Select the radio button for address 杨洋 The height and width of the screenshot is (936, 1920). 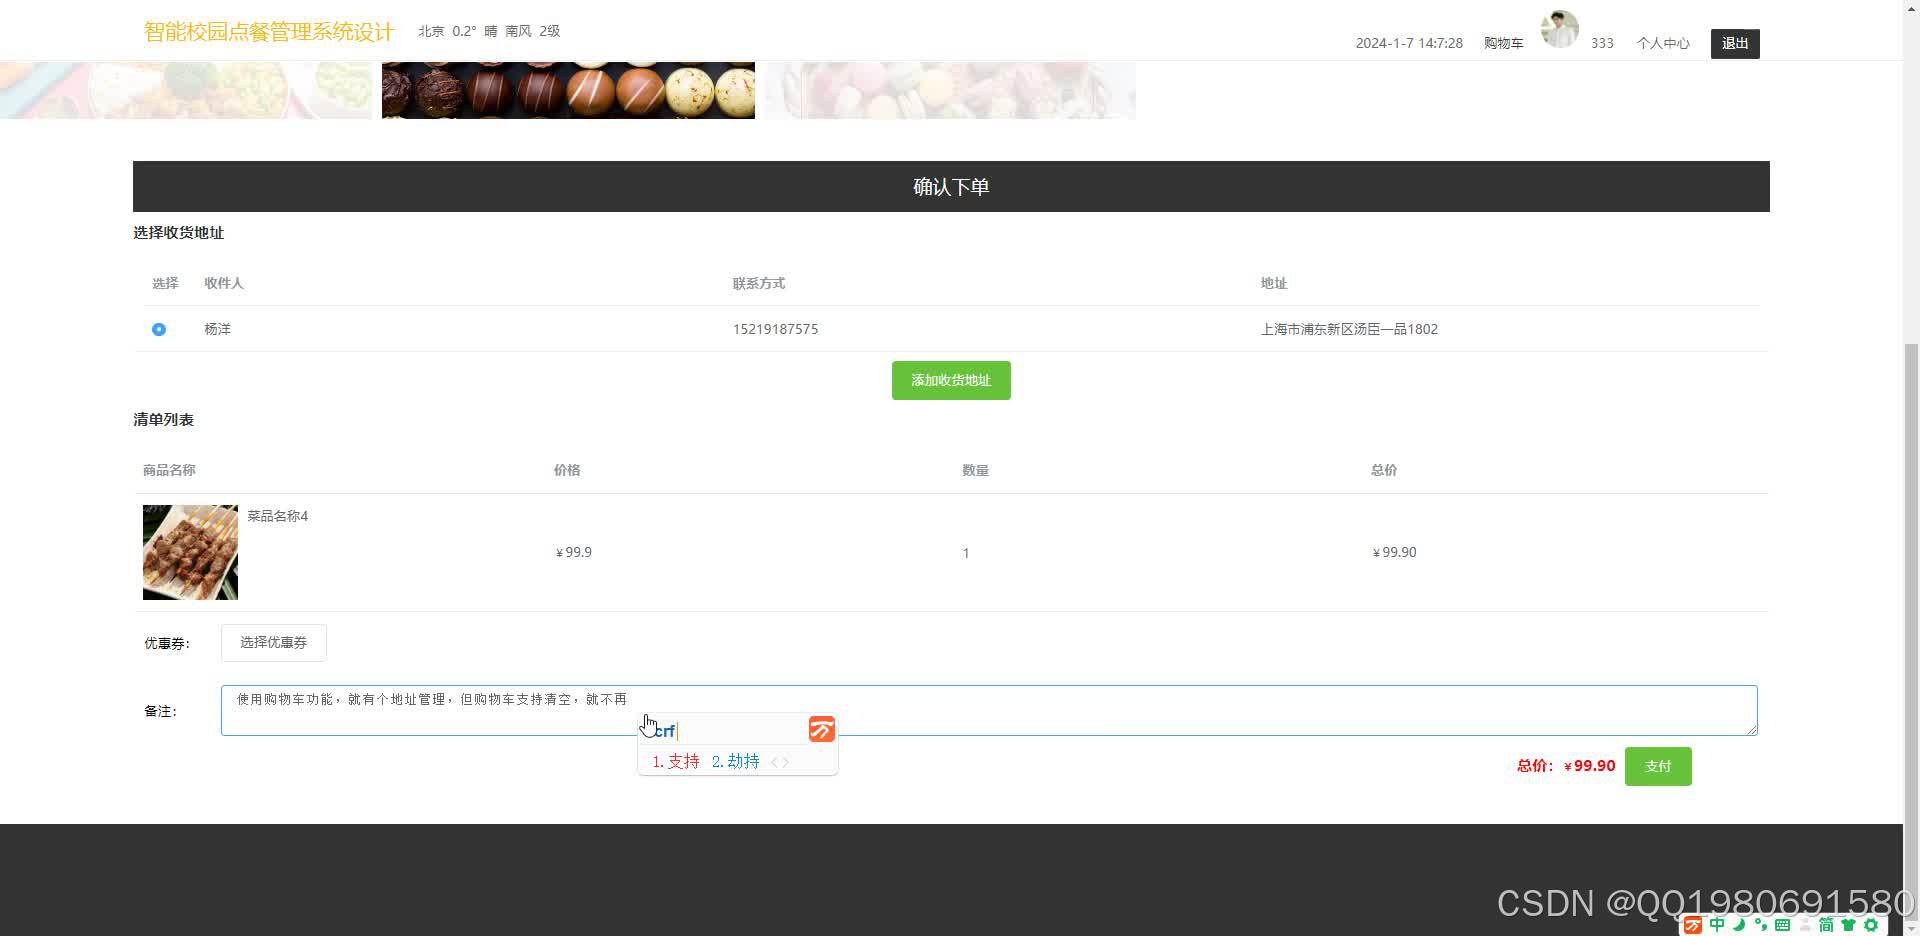point(159,329)
